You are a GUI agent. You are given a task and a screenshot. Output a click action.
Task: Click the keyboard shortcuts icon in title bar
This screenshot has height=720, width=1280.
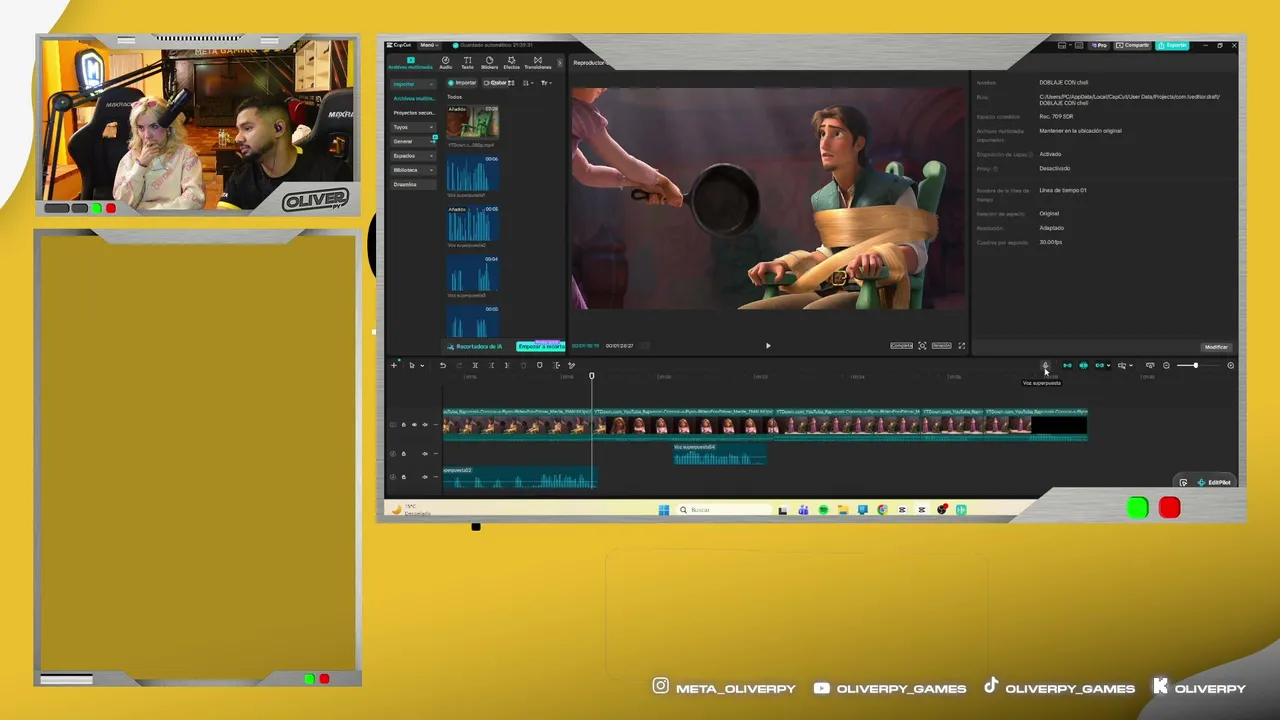click(x=1077, y=45)
